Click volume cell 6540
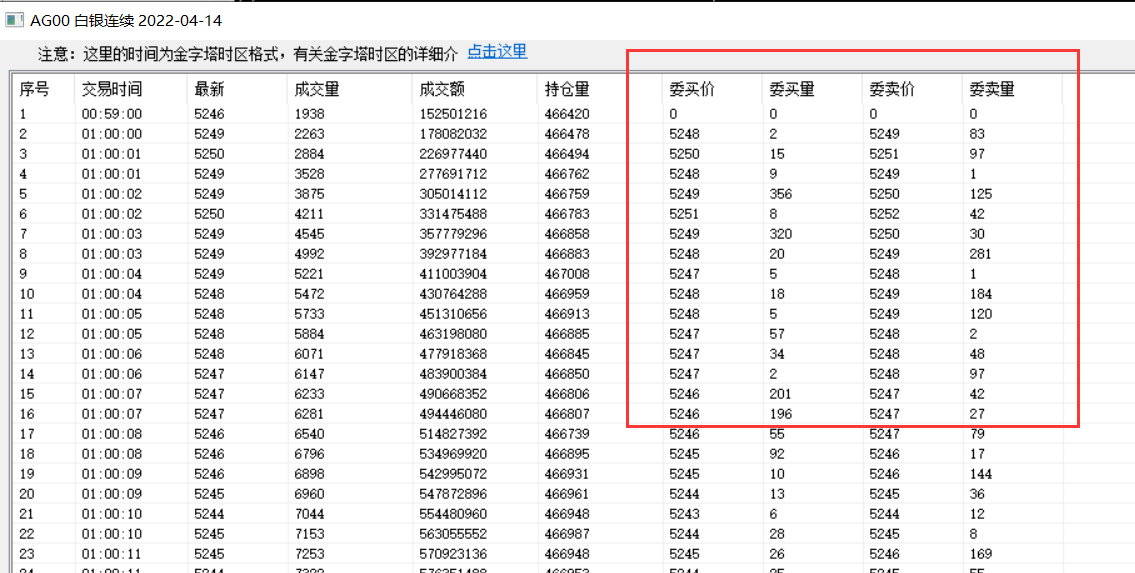The image size is (1135, 573). click(x=310, y=435)
